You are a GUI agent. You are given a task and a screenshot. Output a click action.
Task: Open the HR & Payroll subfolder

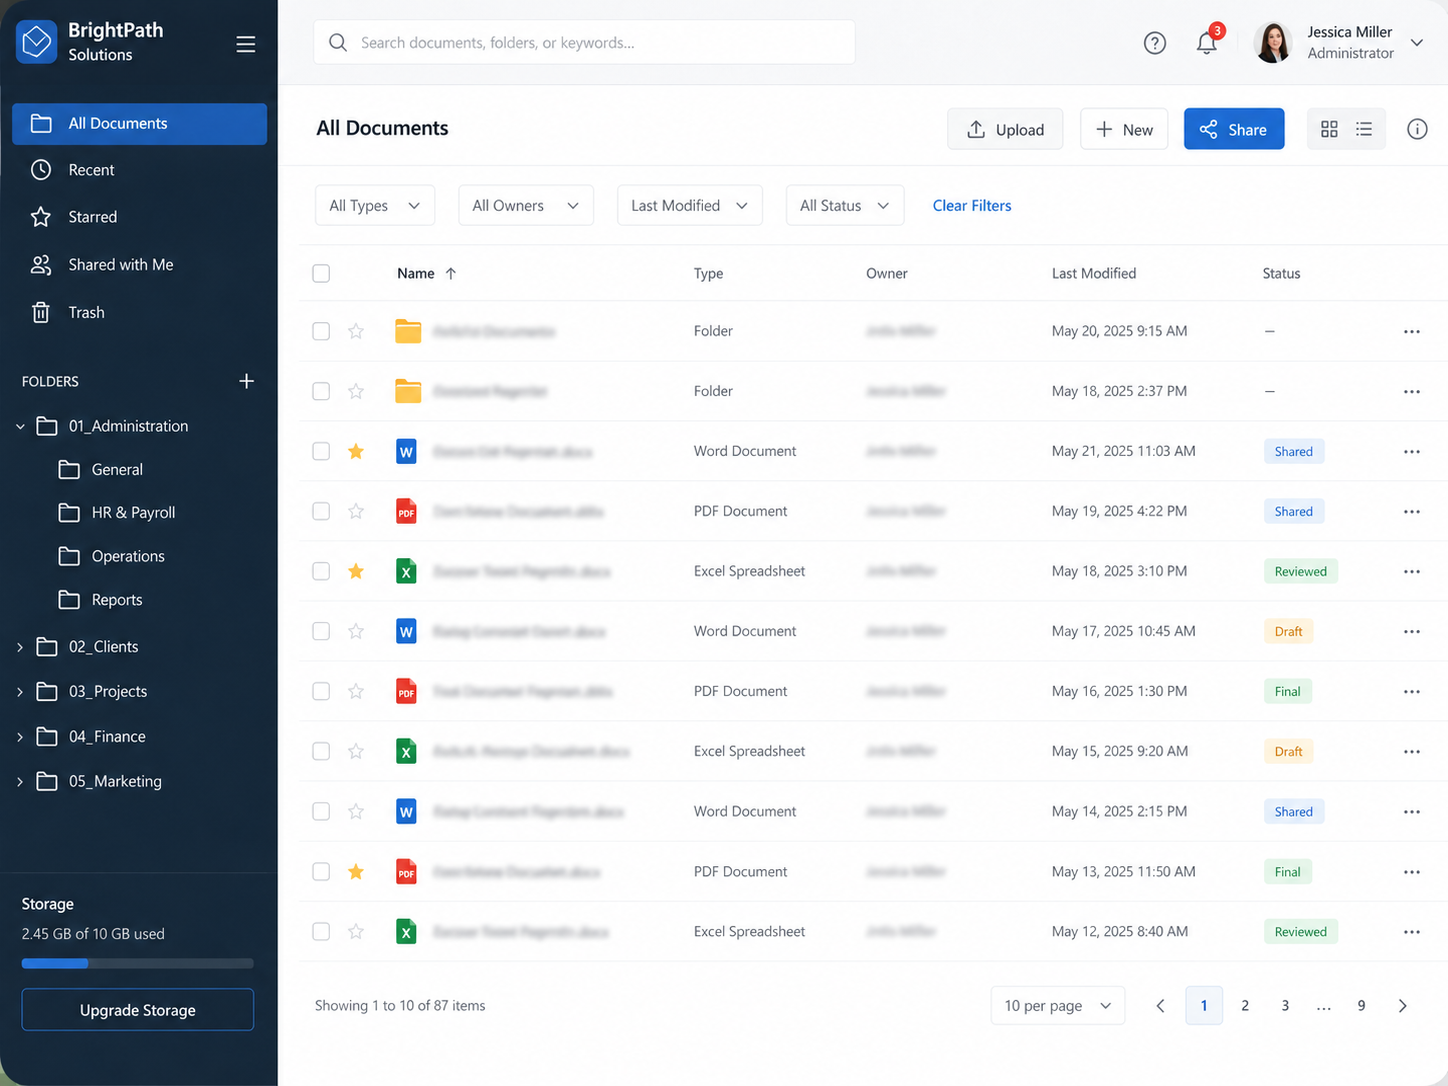[x=133, y=513]
